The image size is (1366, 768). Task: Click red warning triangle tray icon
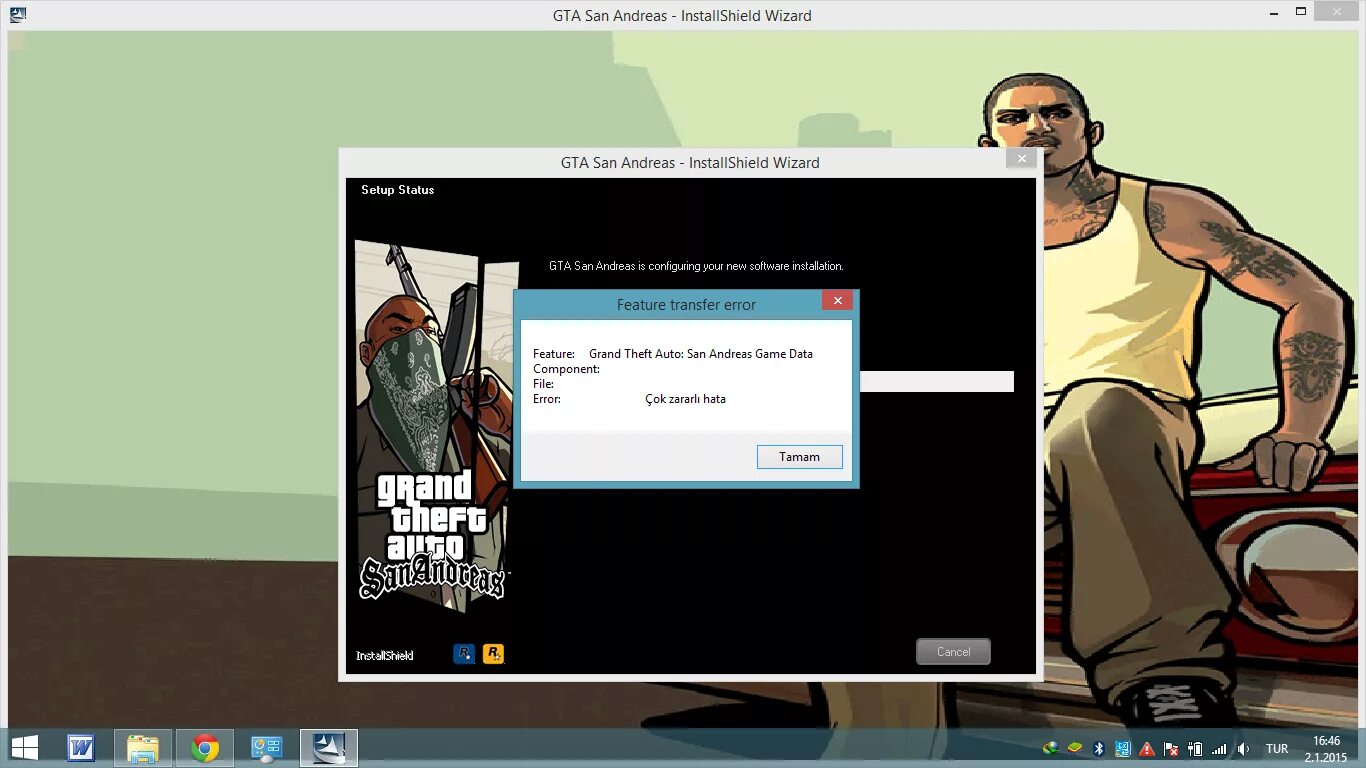tap(1146, 748)
